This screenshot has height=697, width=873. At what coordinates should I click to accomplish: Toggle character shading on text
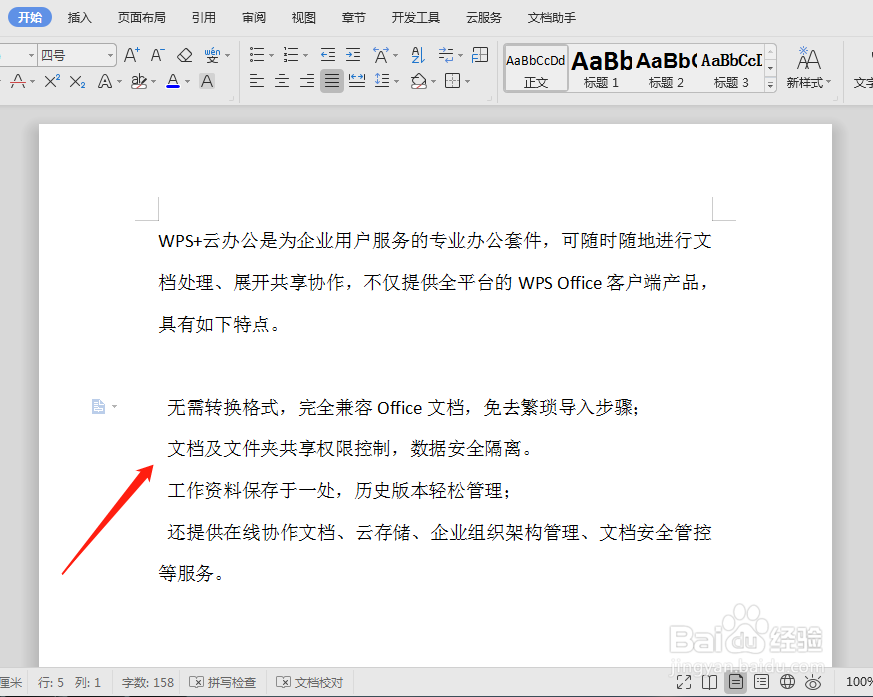[207, 82]
